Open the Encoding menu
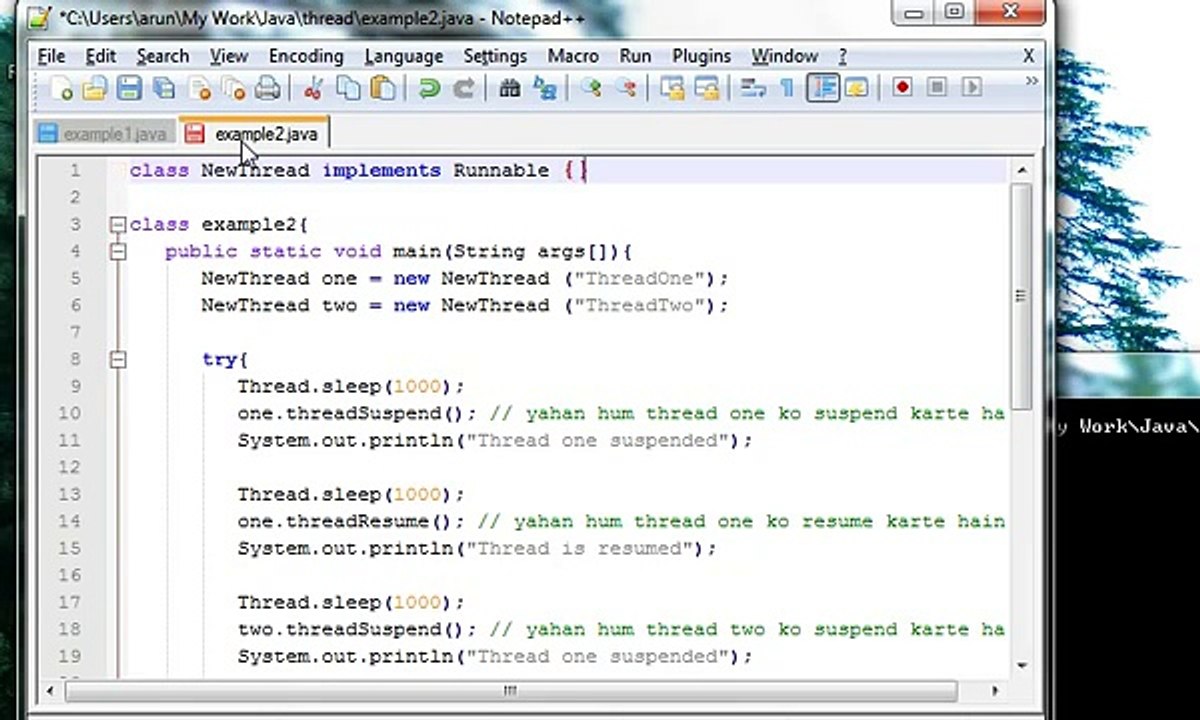The width and height of the screenshot is (1200, 720). click(306, 56)
